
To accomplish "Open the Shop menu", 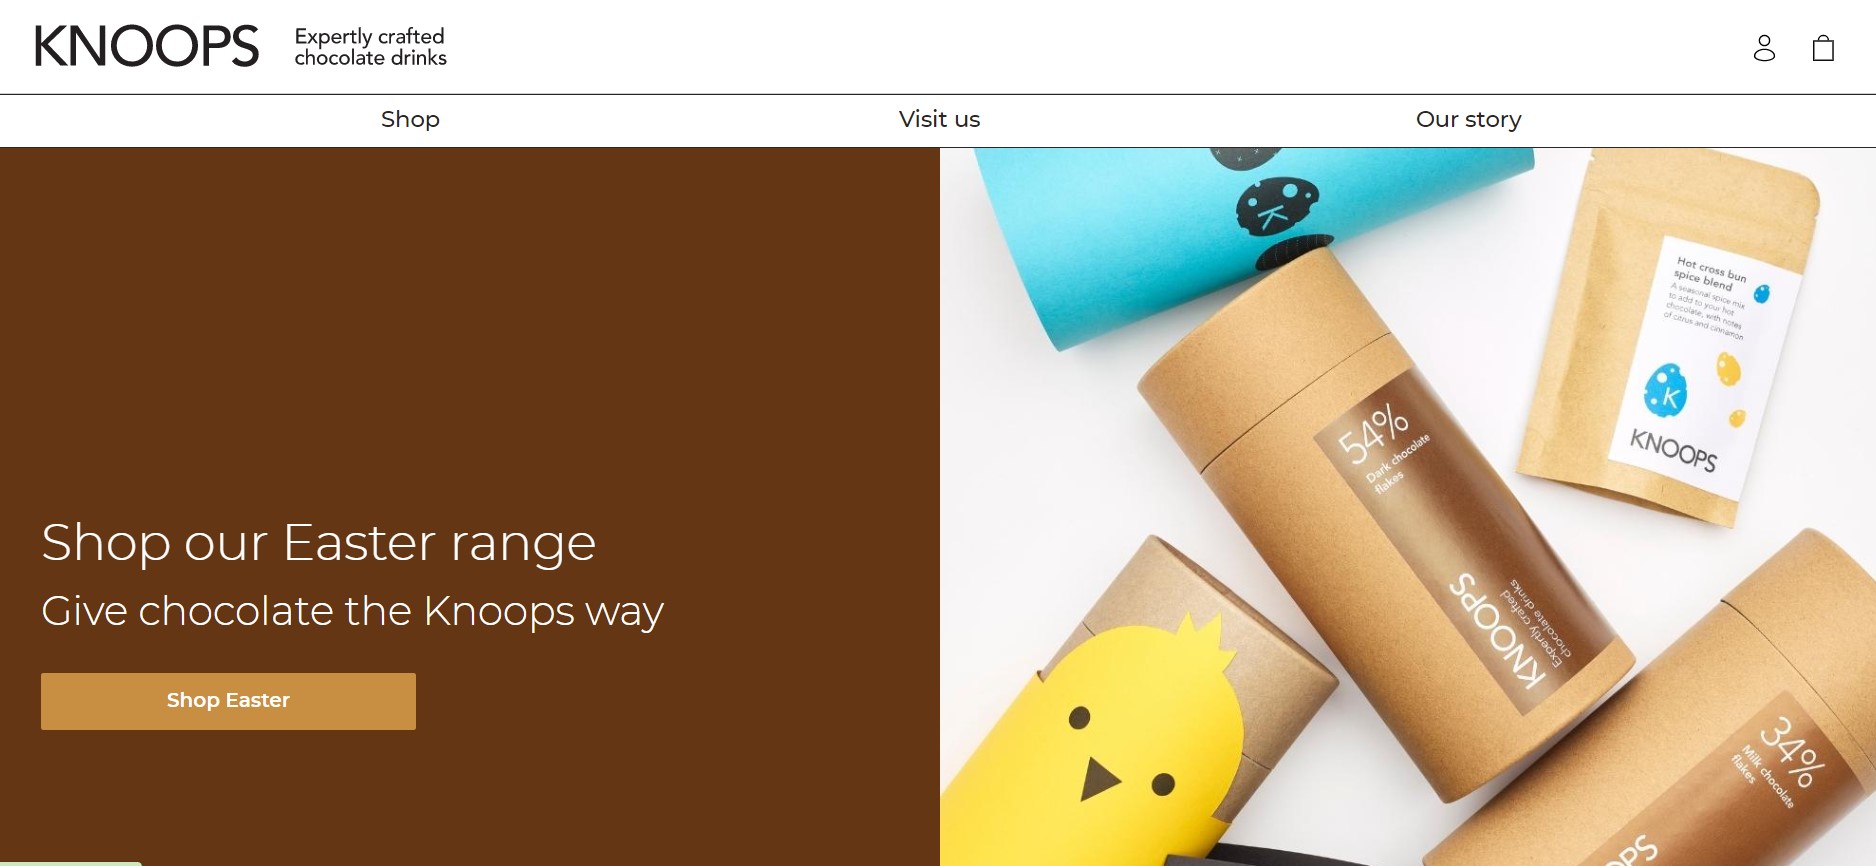I will (410, 119).
